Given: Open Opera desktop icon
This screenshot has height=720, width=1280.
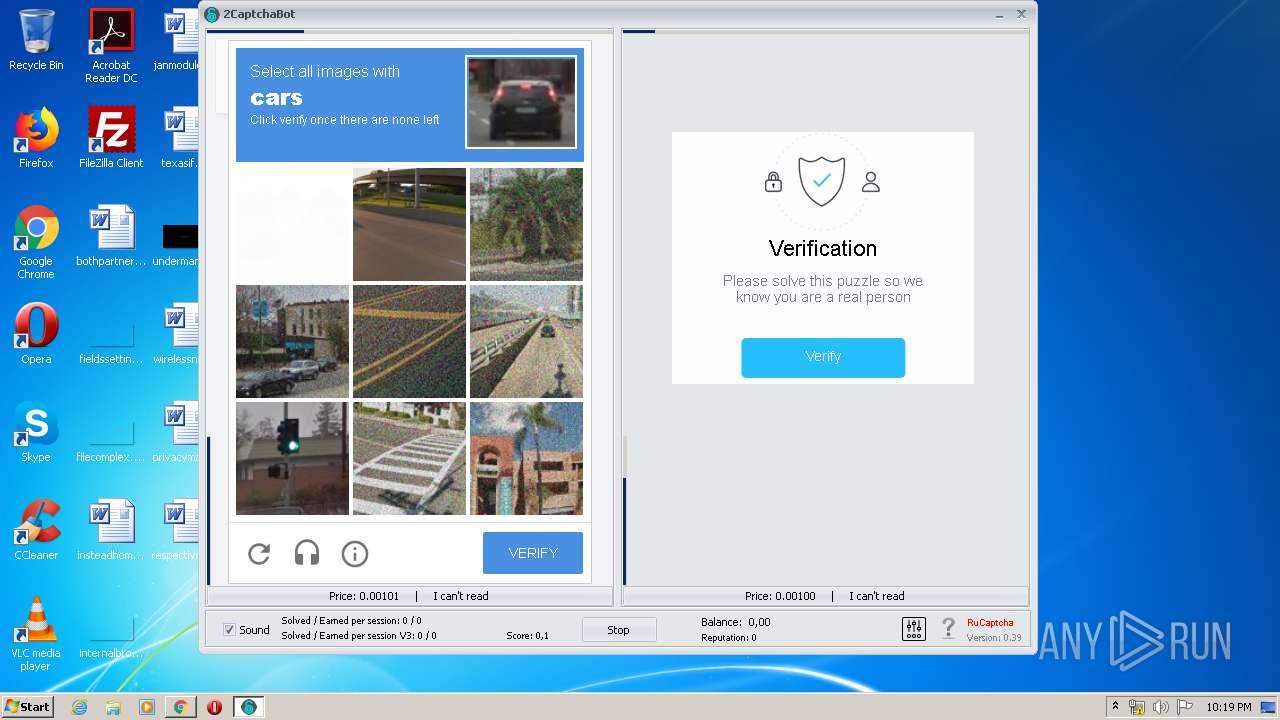Looking at the screenshot, I should [36, 334].
